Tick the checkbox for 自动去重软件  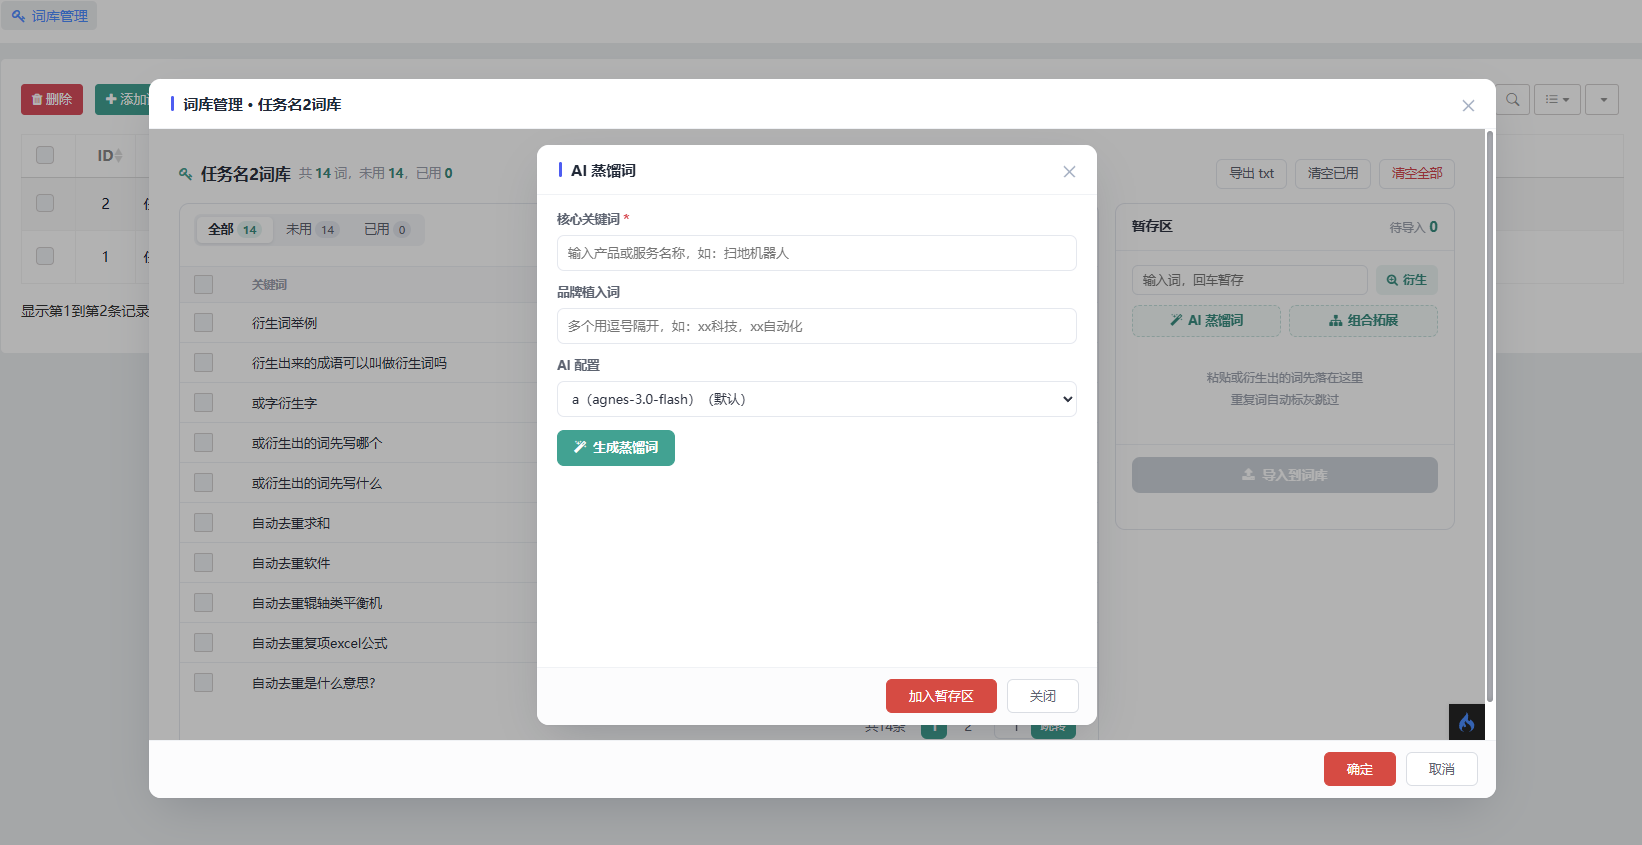tap(204, 563)
